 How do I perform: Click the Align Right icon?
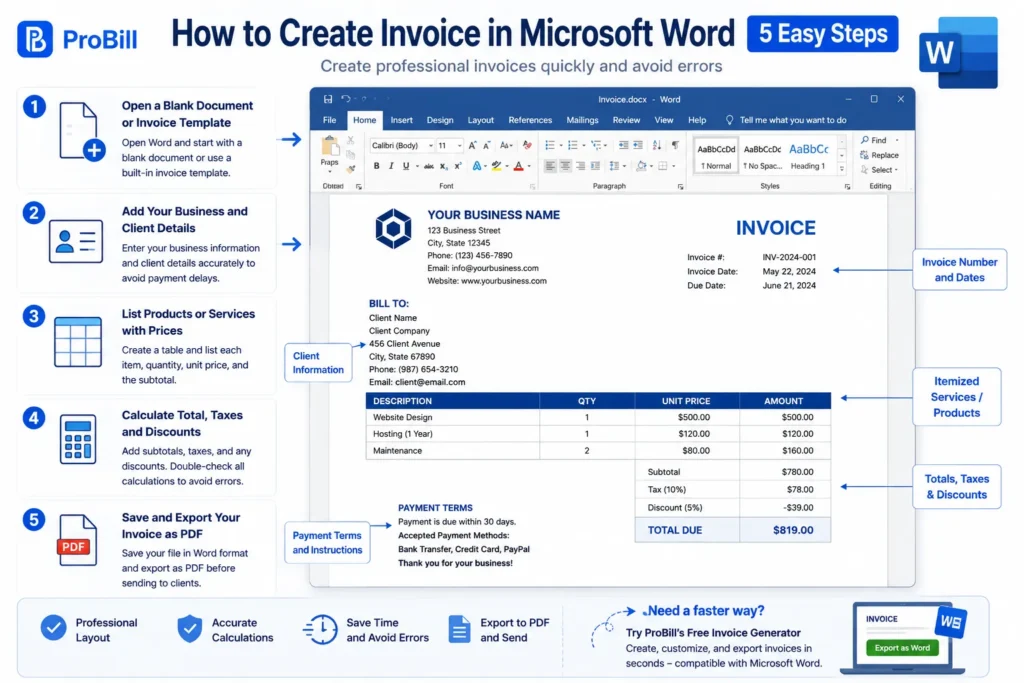pos(581,166)
